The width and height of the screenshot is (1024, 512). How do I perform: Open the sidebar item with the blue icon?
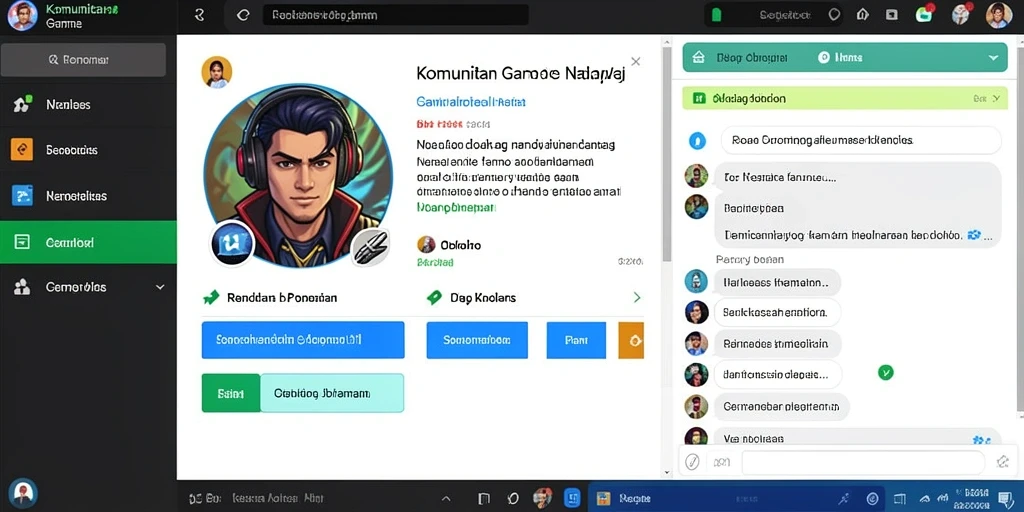(x=88, y=195)
